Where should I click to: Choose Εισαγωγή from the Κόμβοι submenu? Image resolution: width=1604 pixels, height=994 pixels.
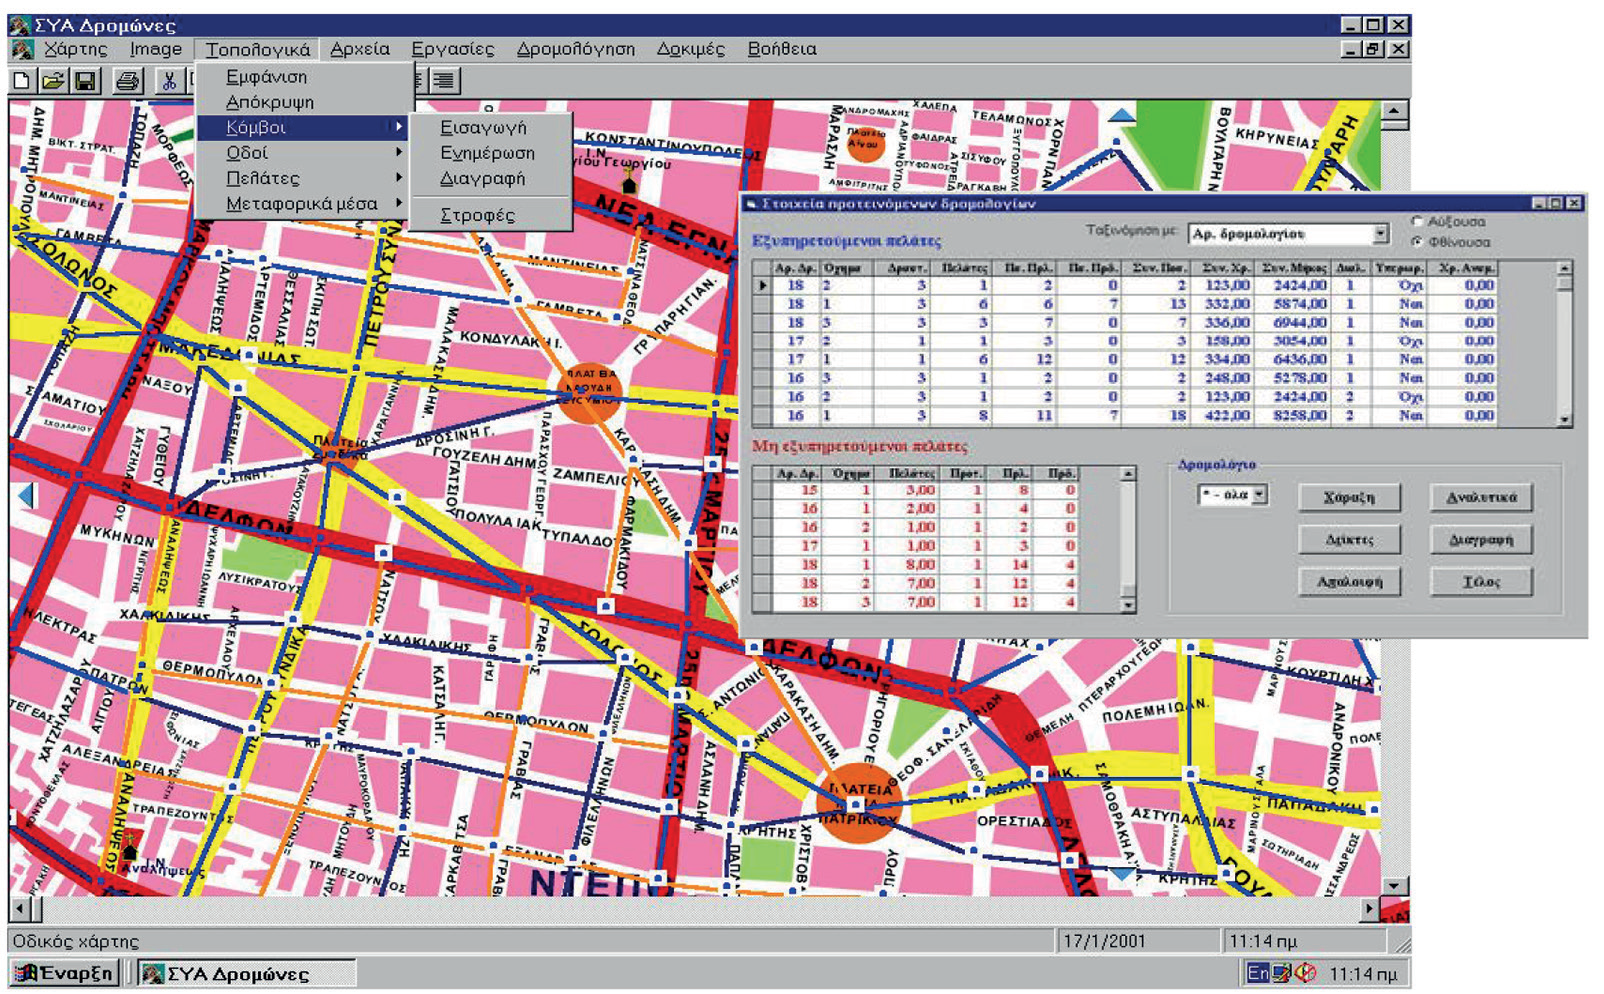pyautogui.click(x=483, y=128)
